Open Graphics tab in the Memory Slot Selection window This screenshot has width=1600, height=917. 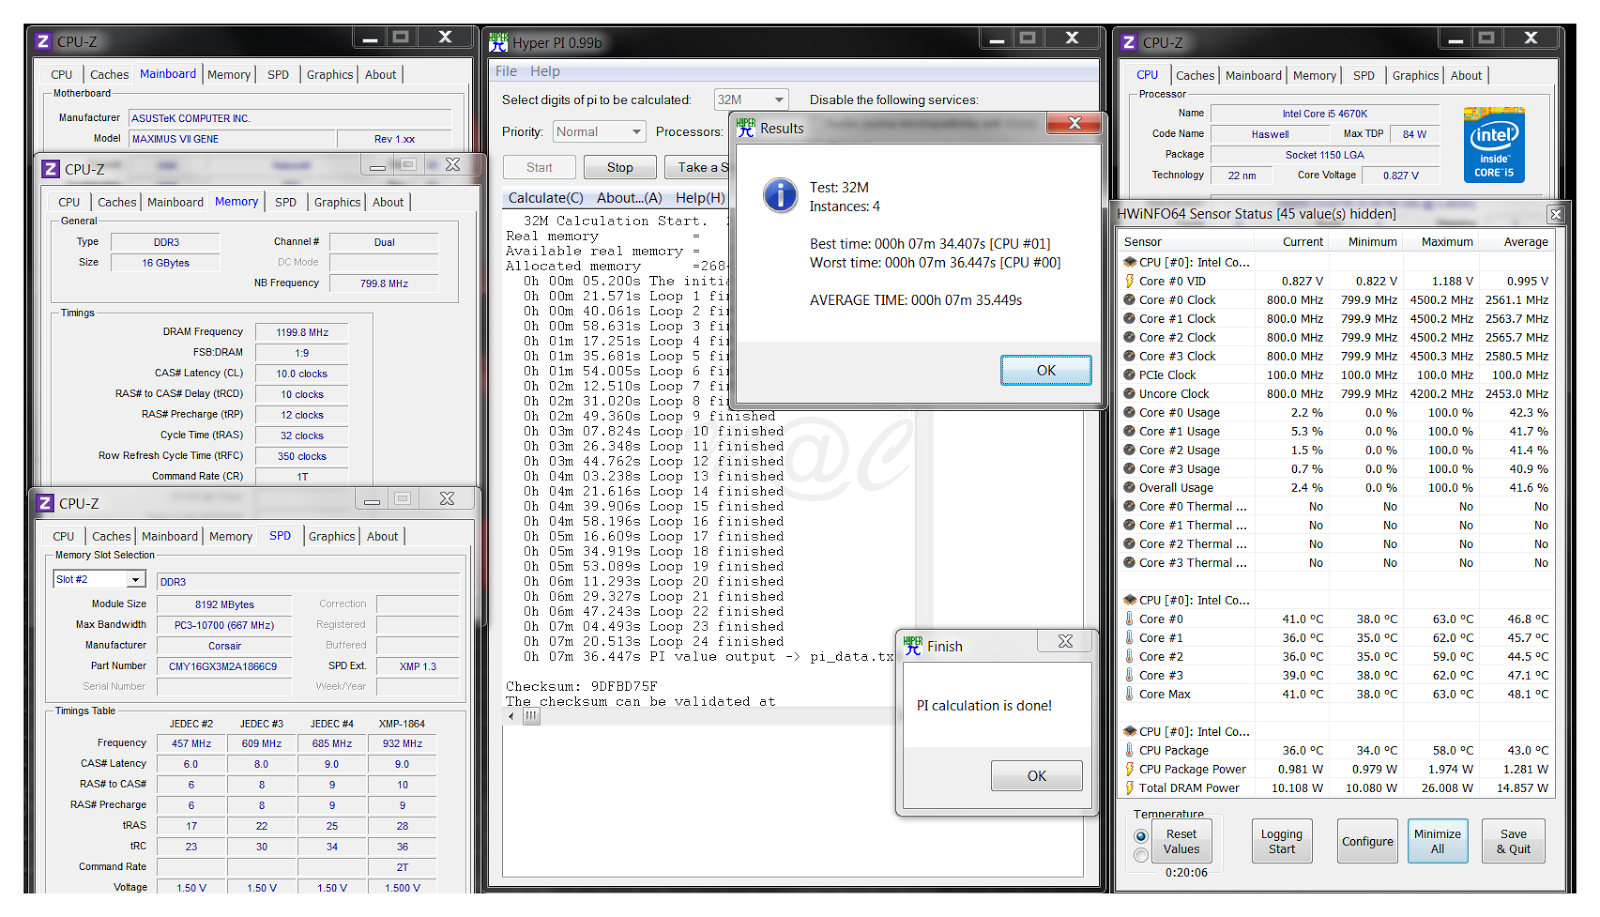332,536
